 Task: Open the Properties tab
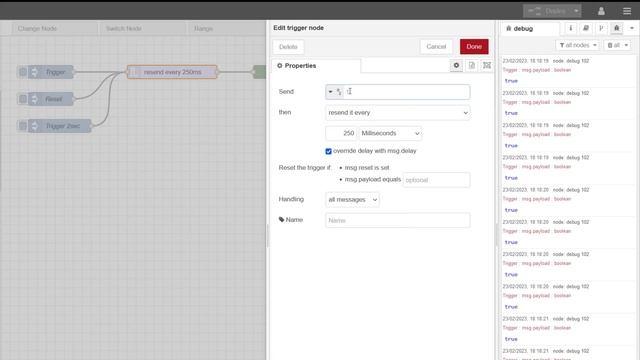coord(316,66)
